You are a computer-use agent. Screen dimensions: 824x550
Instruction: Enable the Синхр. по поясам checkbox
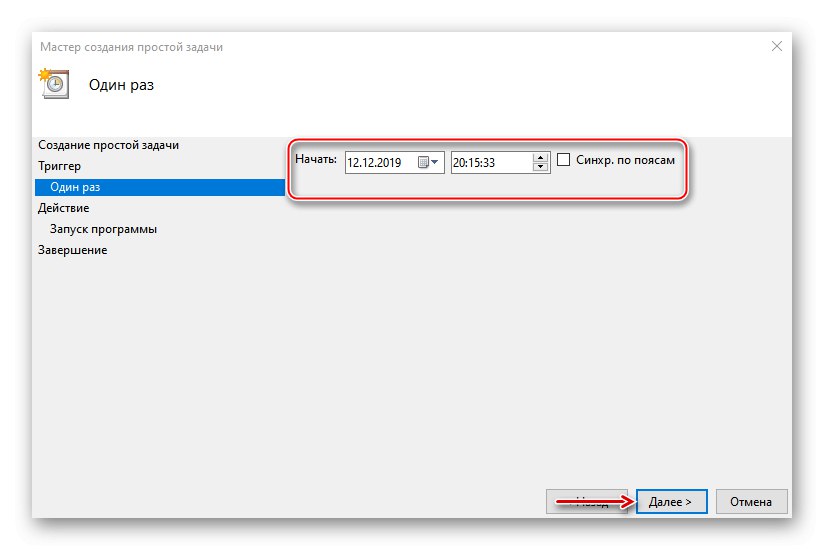click(563, 160)
